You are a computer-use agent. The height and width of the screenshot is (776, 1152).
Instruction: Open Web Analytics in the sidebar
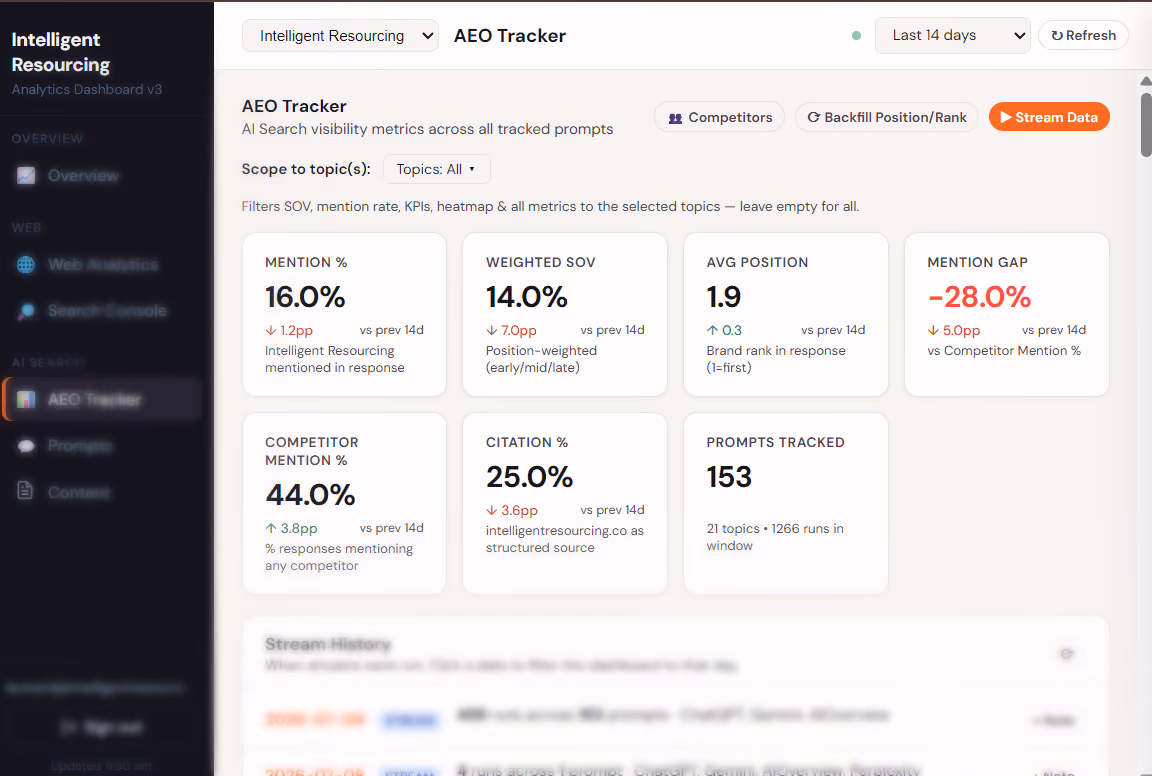(x=101, y=265)
